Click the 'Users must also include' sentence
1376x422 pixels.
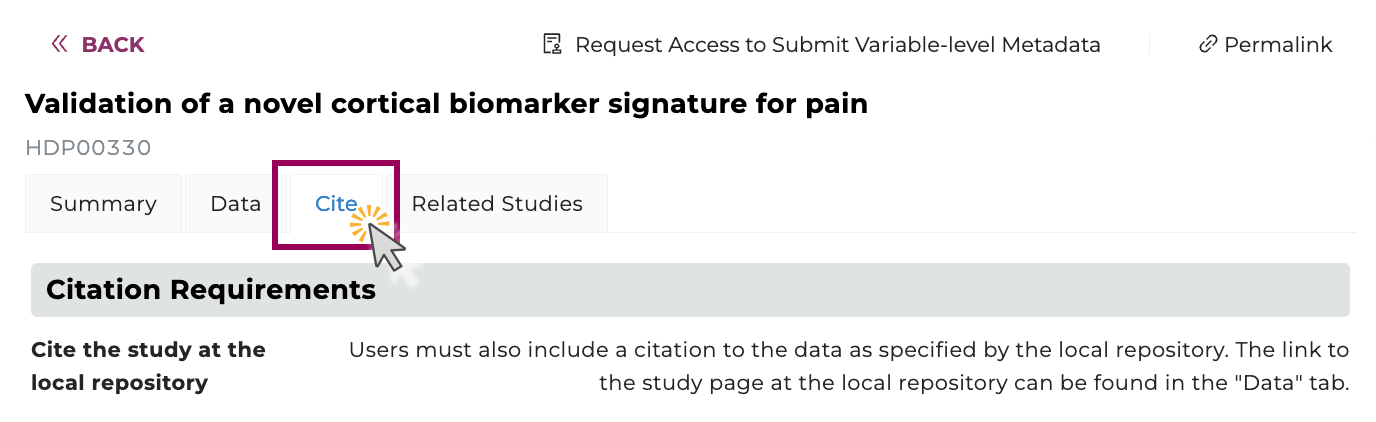(848, 350)
